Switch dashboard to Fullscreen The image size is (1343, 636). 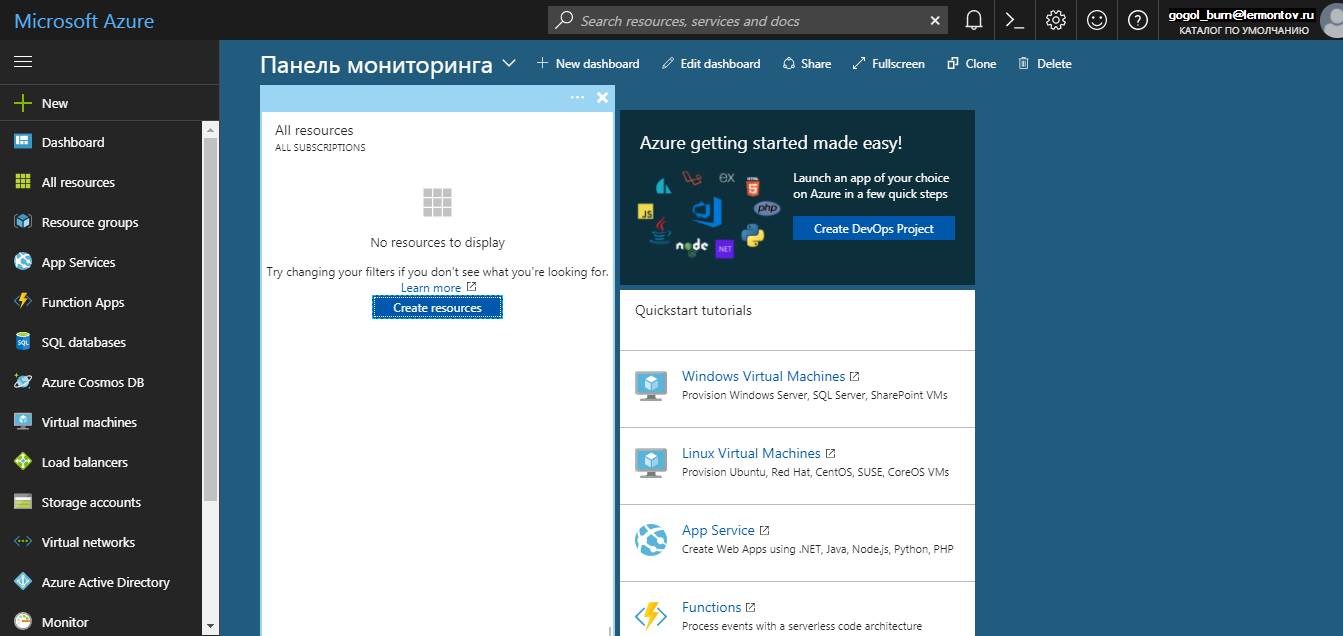[888, 63]
